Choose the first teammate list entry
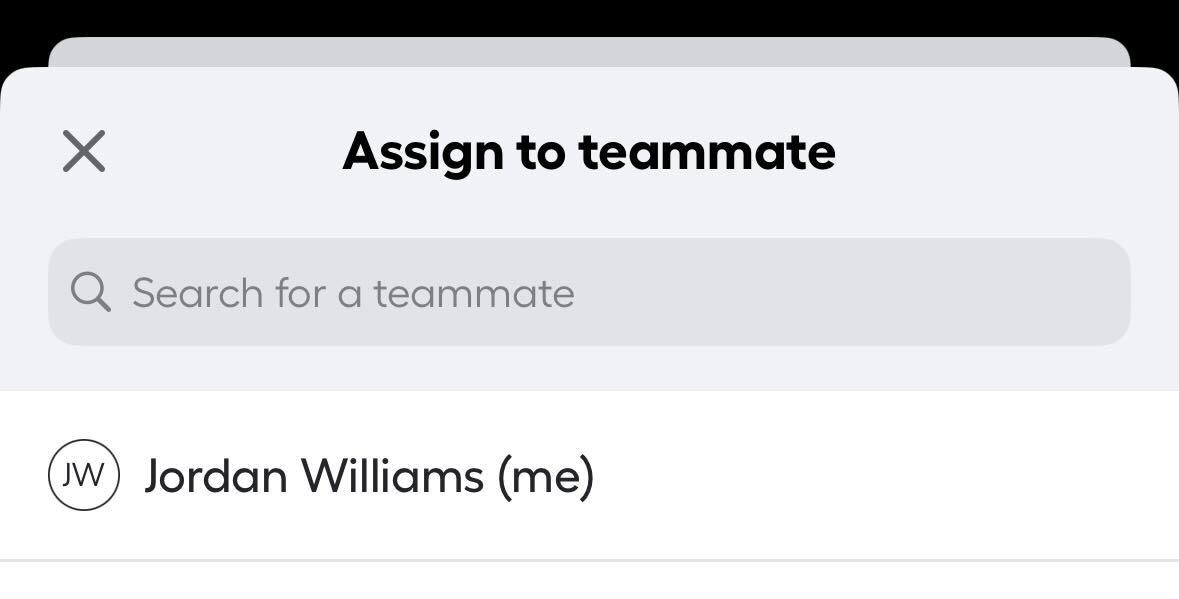This screenshot has width=1179, height=599. [x=589, y=475]
